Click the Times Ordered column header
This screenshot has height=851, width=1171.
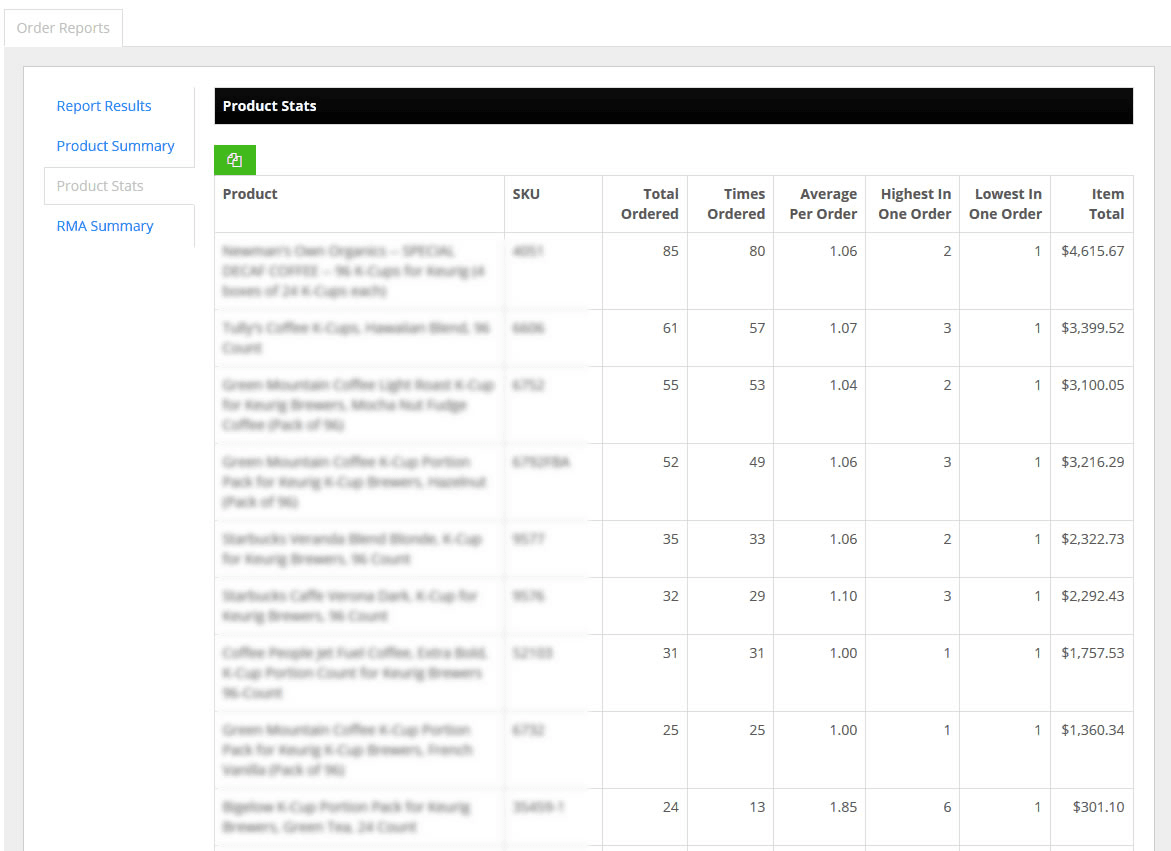tap(736, 204)
